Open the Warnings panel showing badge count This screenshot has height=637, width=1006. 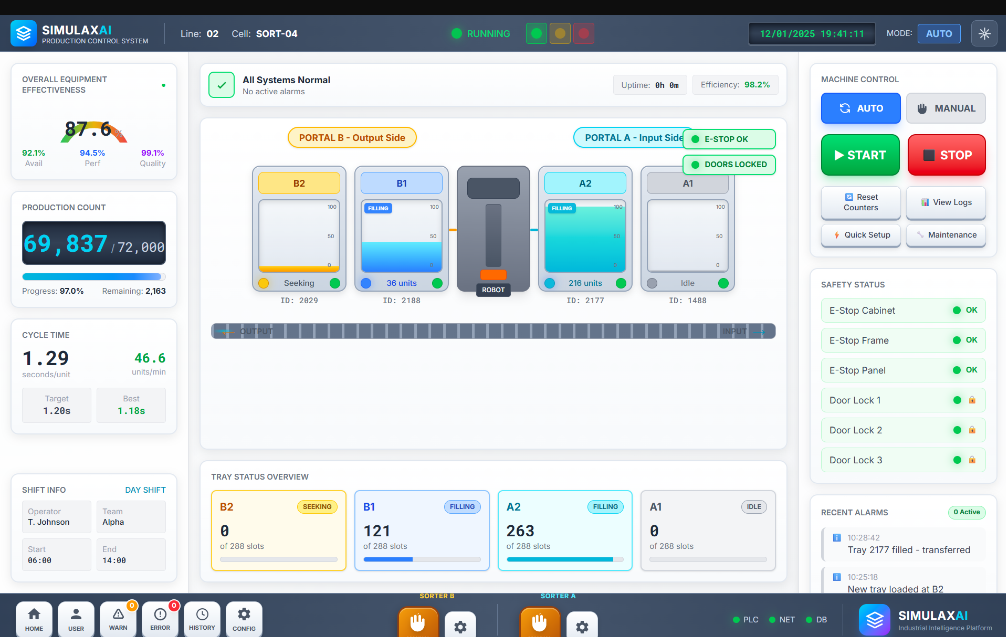tap(118, 618)
